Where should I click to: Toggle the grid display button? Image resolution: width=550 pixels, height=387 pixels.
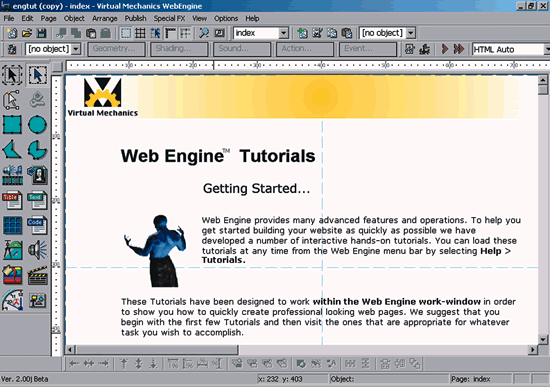coord(140,33)
